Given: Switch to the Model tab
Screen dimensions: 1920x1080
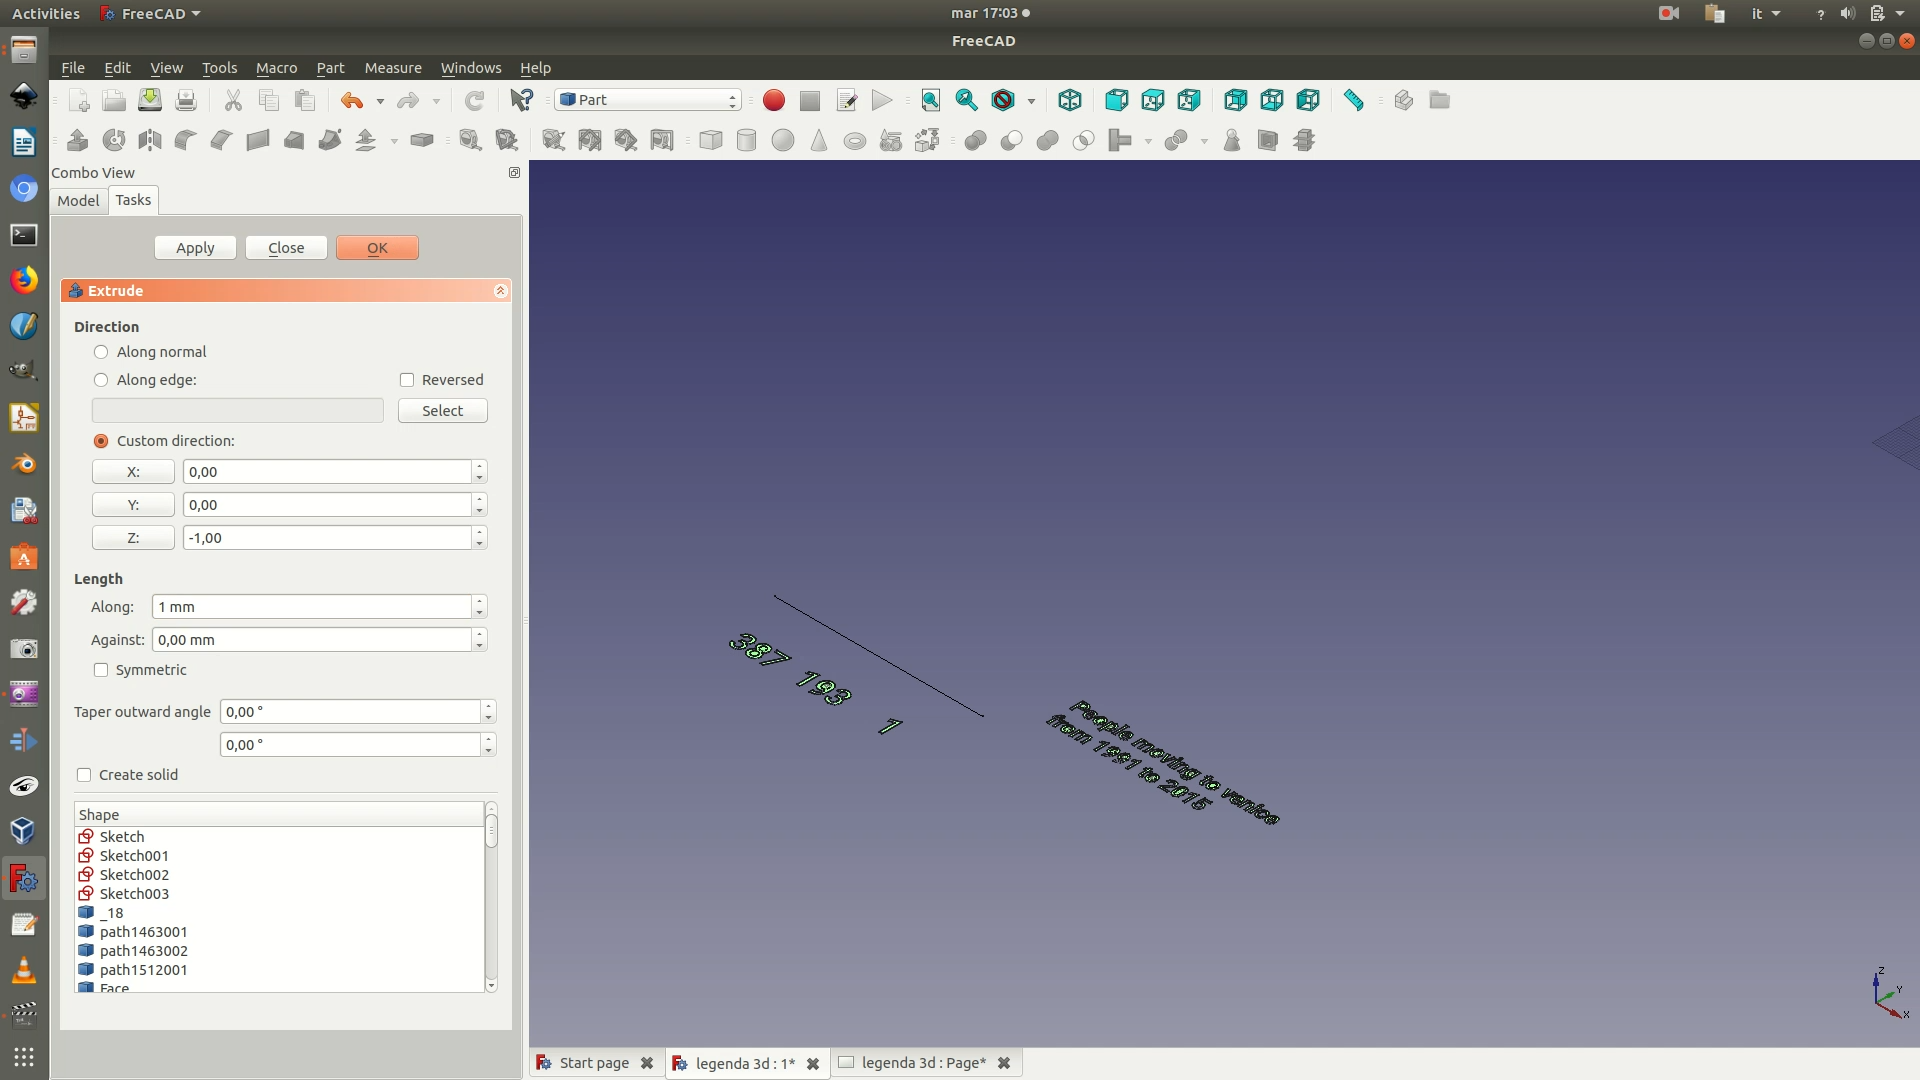Looking at the screenshot, I should (x=78, y=200).
